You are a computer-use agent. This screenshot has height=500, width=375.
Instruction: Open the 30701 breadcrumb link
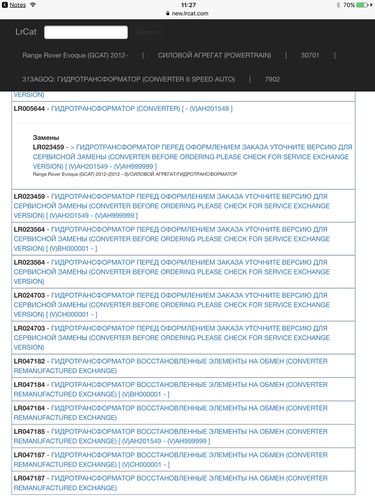310,55
